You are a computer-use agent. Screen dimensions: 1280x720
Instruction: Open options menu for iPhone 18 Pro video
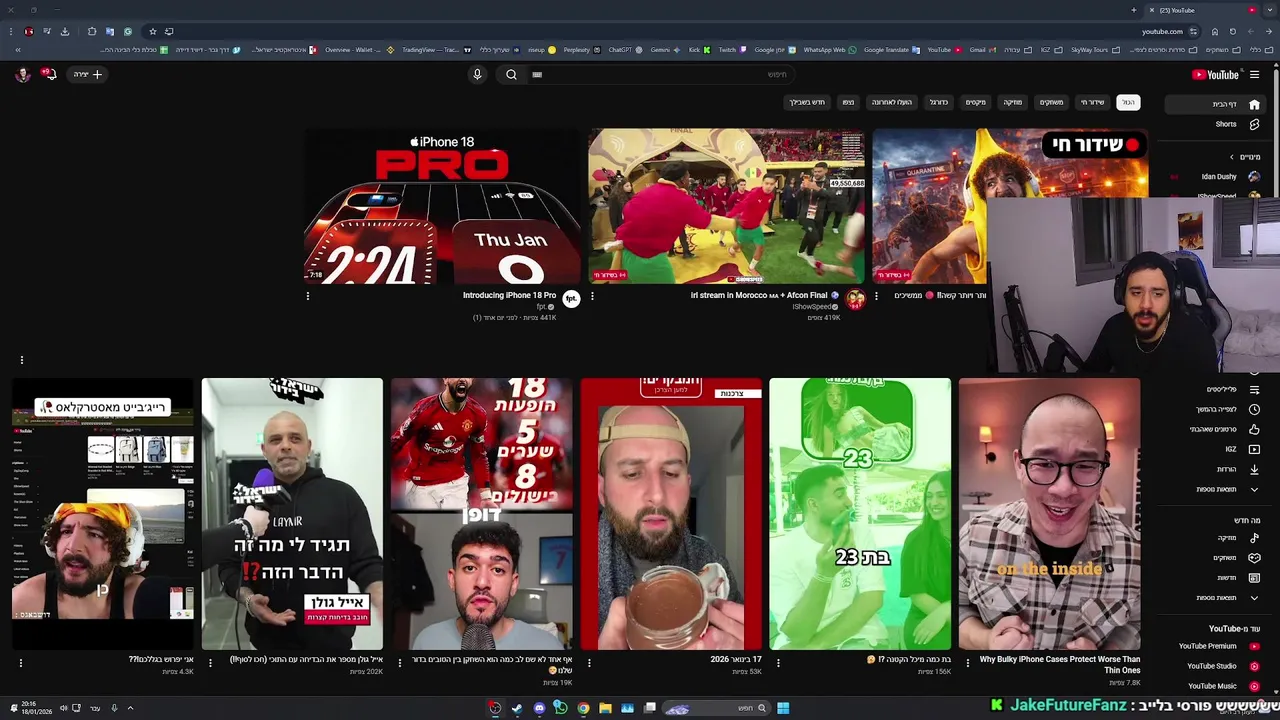pos(308,296)
